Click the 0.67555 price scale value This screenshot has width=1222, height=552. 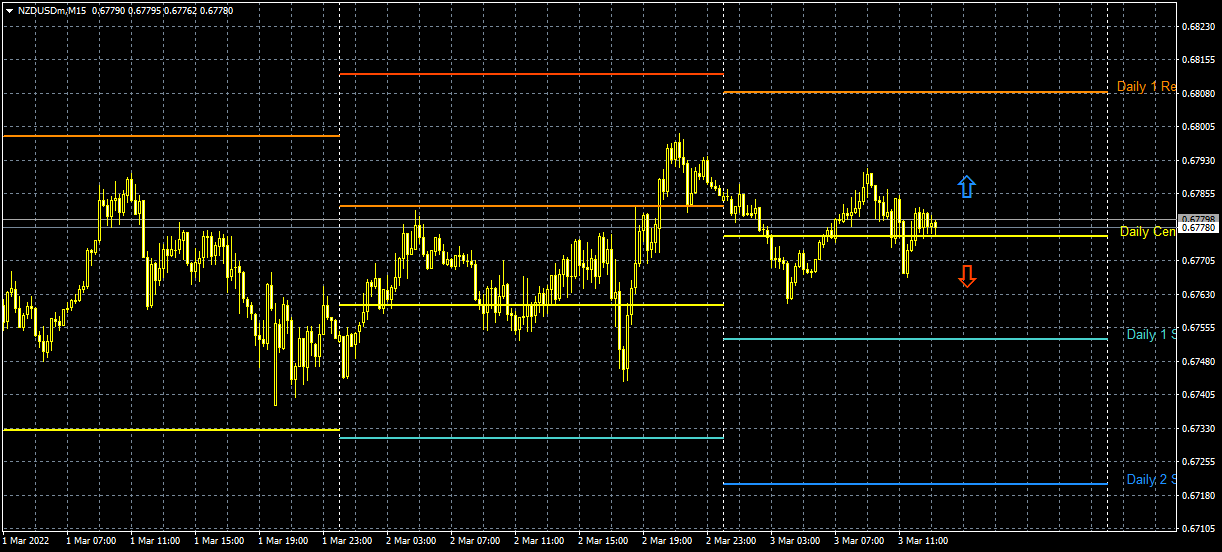tap(1198, 328)
